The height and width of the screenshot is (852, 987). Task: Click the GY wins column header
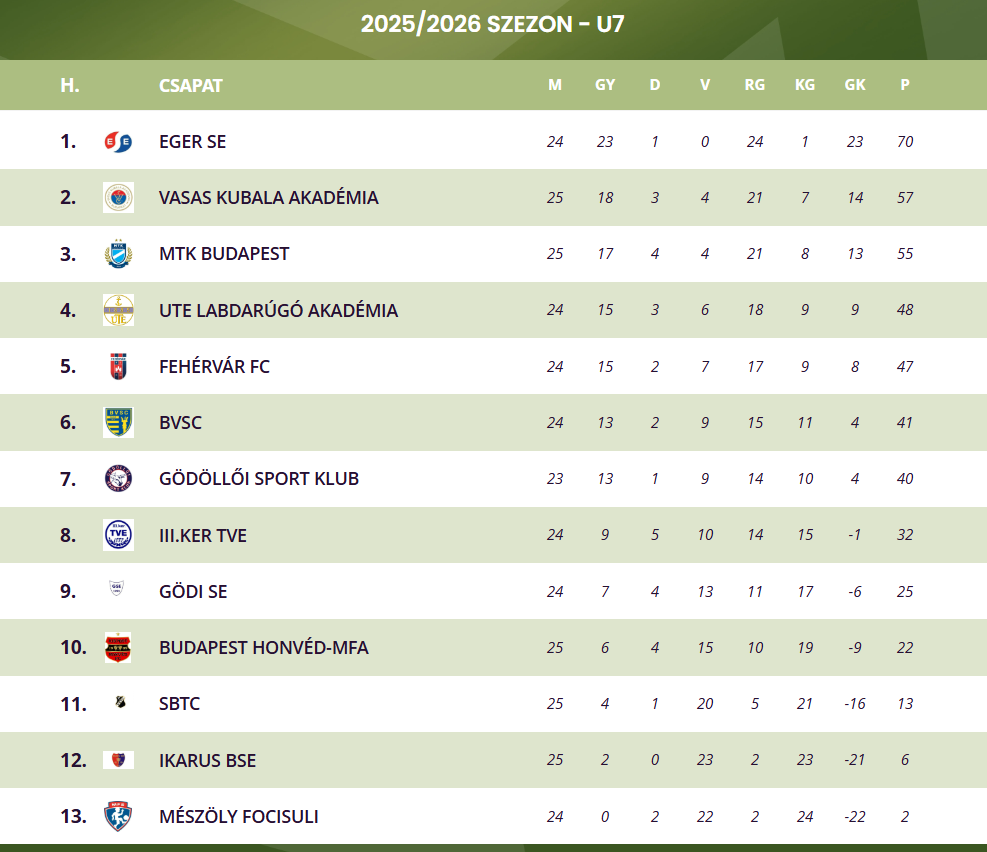point(605,85)
